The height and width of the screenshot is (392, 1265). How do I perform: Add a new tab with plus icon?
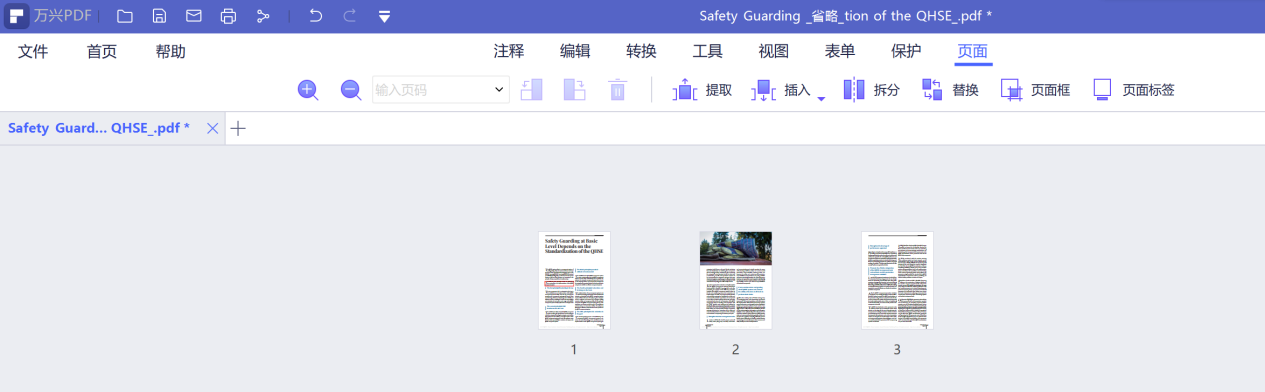point(238,128)
